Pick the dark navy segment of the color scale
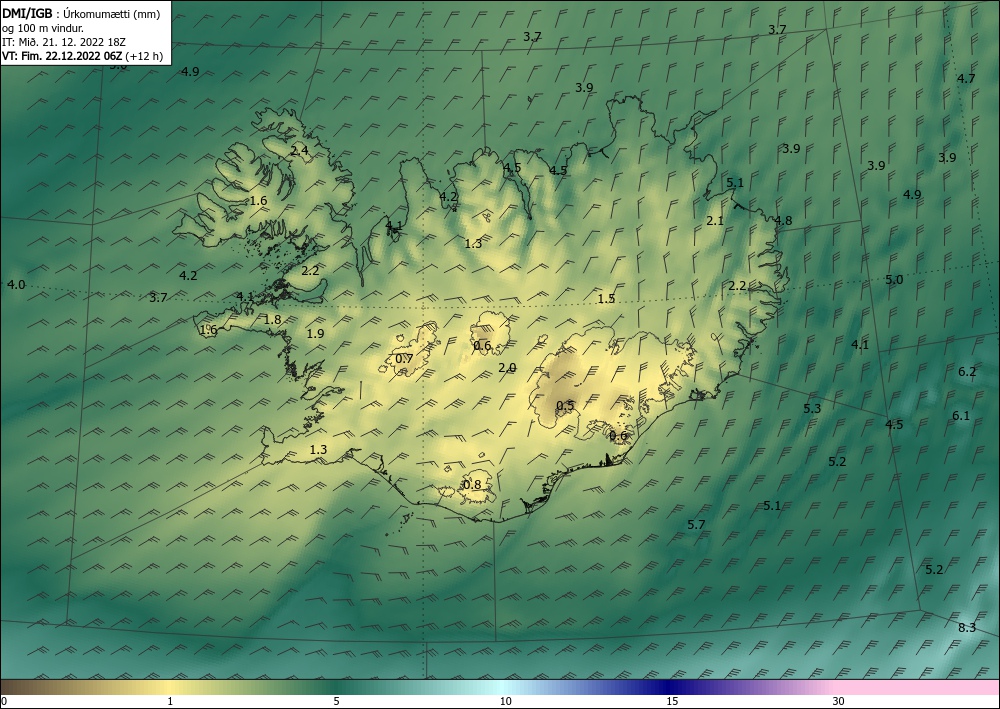 [x=670, y=687]
